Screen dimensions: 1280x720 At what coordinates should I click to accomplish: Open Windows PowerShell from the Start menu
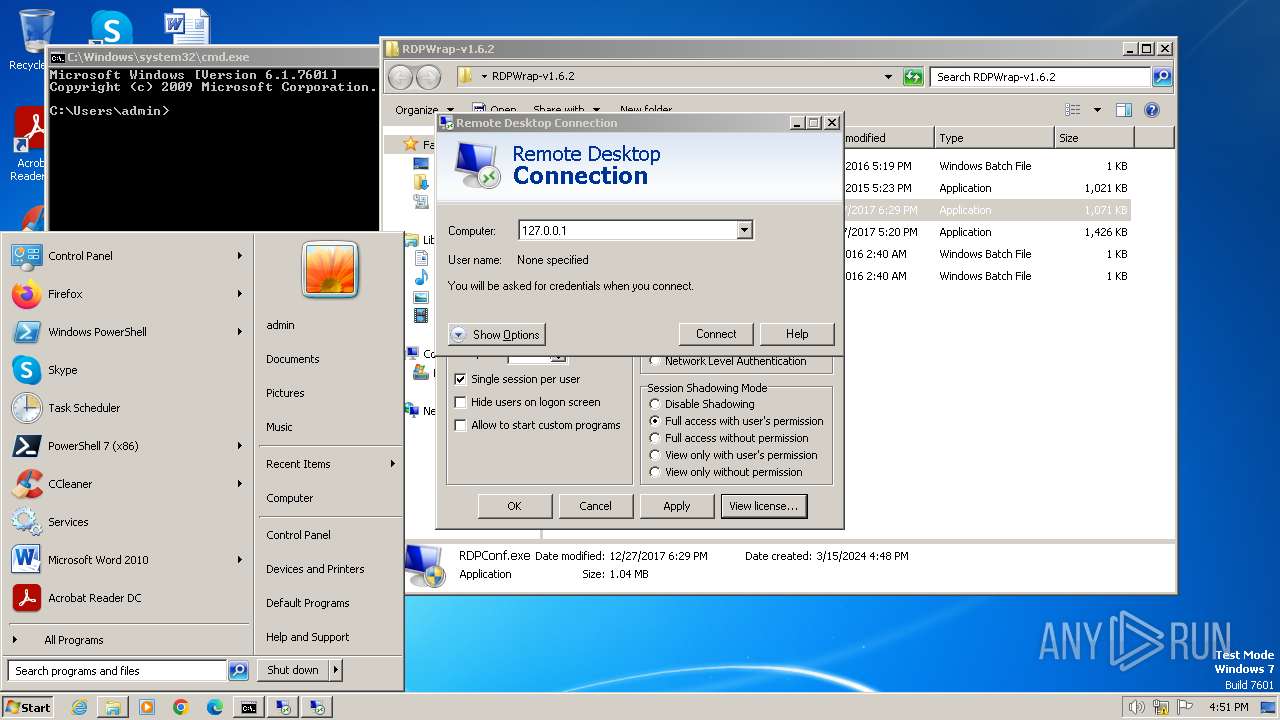[126, 332]
